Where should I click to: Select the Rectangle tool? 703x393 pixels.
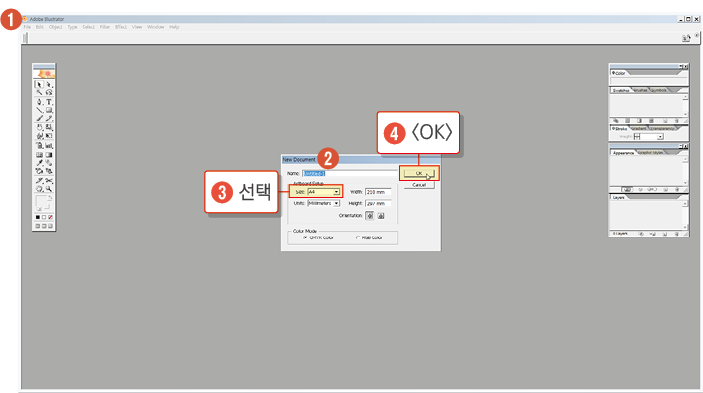[49, 110]
